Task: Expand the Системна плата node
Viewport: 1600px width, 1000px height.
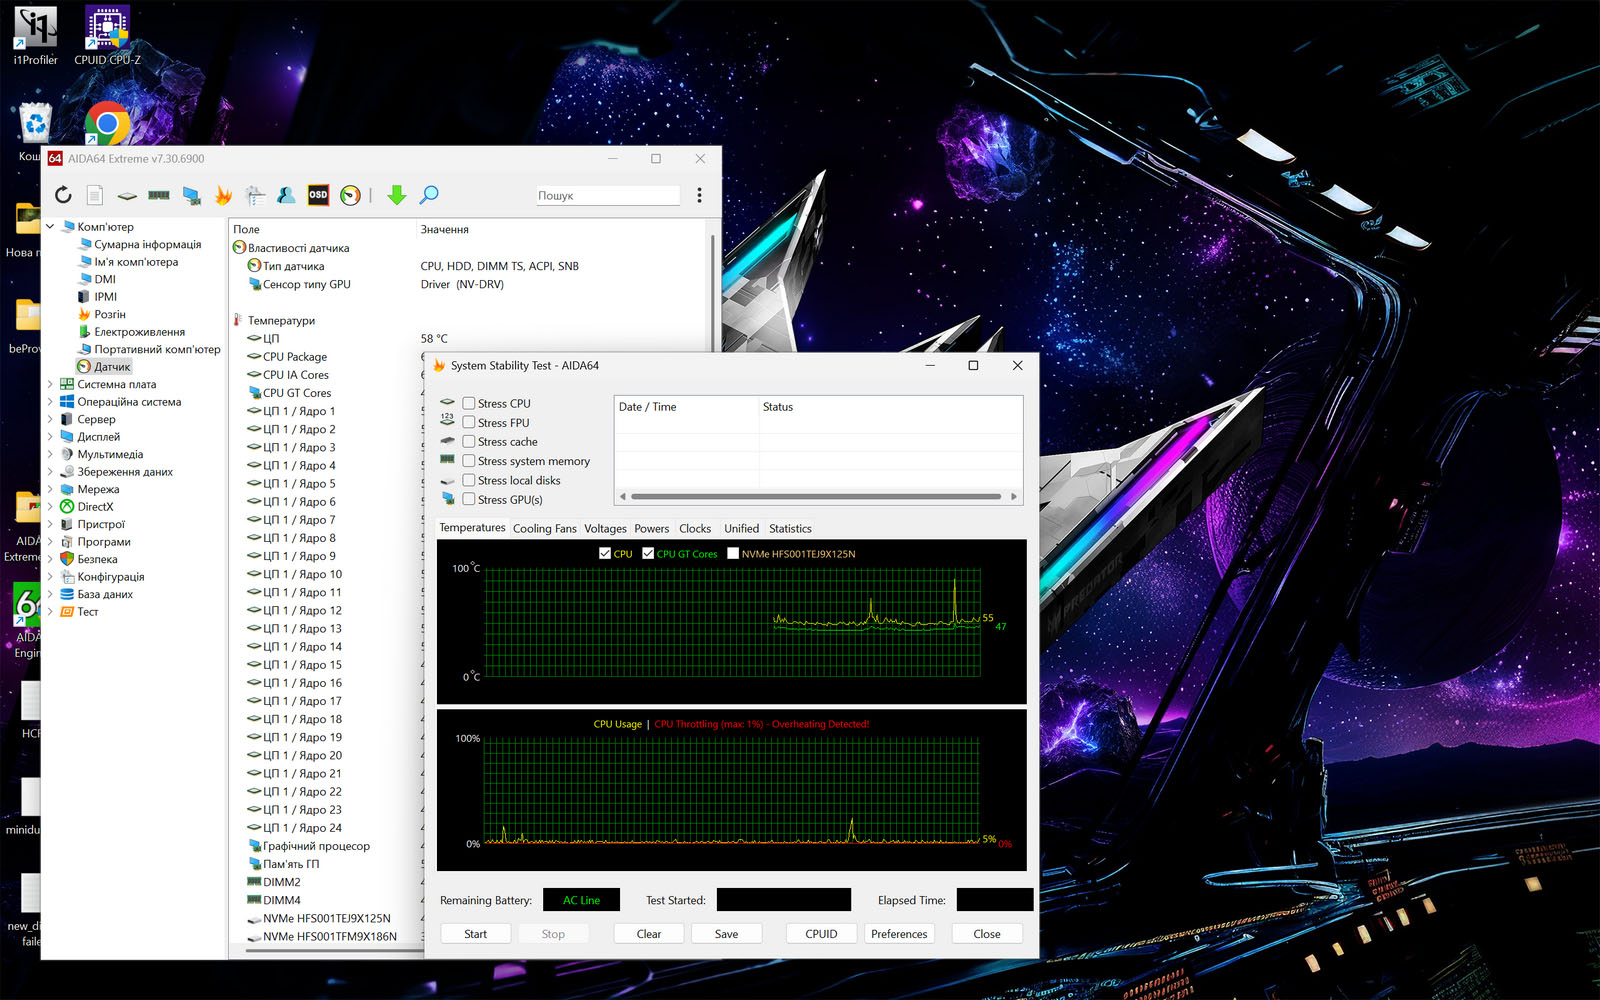Action: [50, 384]
